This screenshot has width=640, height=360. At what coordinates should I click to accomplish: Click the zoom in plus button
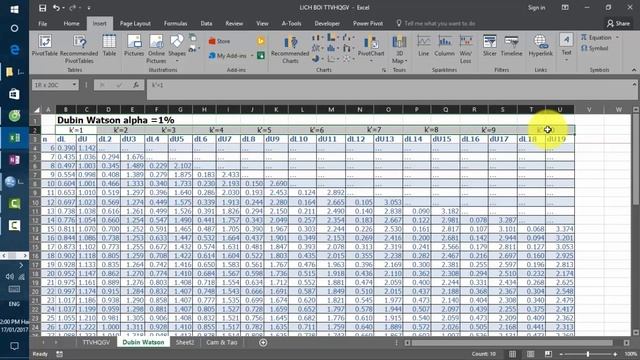click(x=615, y=354)
